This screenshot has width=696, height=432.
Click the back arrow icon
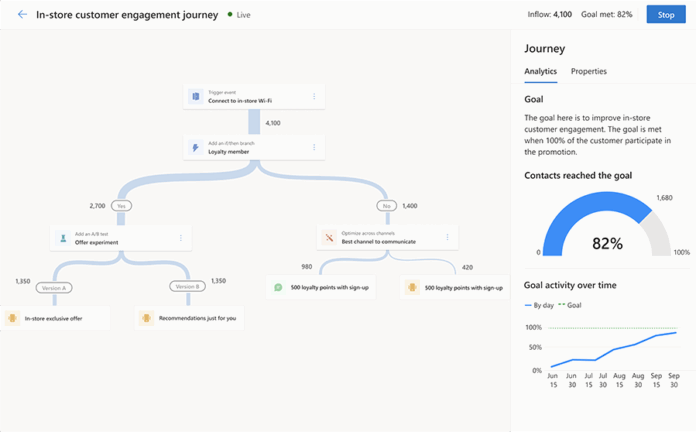pyautogui.click(x=22, y=15)
